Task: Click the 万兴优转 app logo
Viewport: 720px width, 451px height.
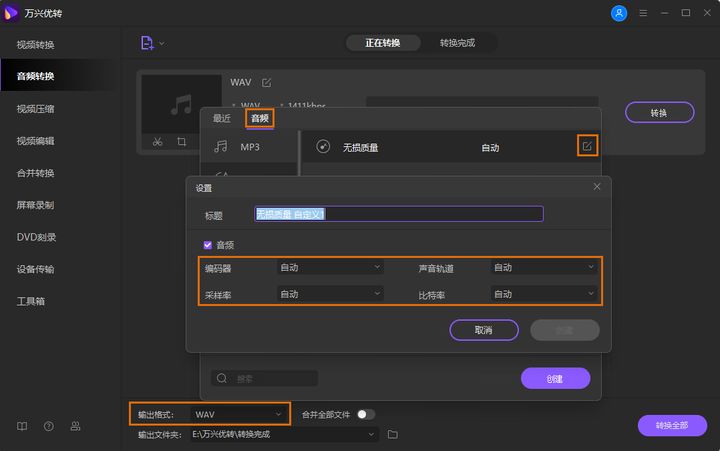Action: (10, 13)
